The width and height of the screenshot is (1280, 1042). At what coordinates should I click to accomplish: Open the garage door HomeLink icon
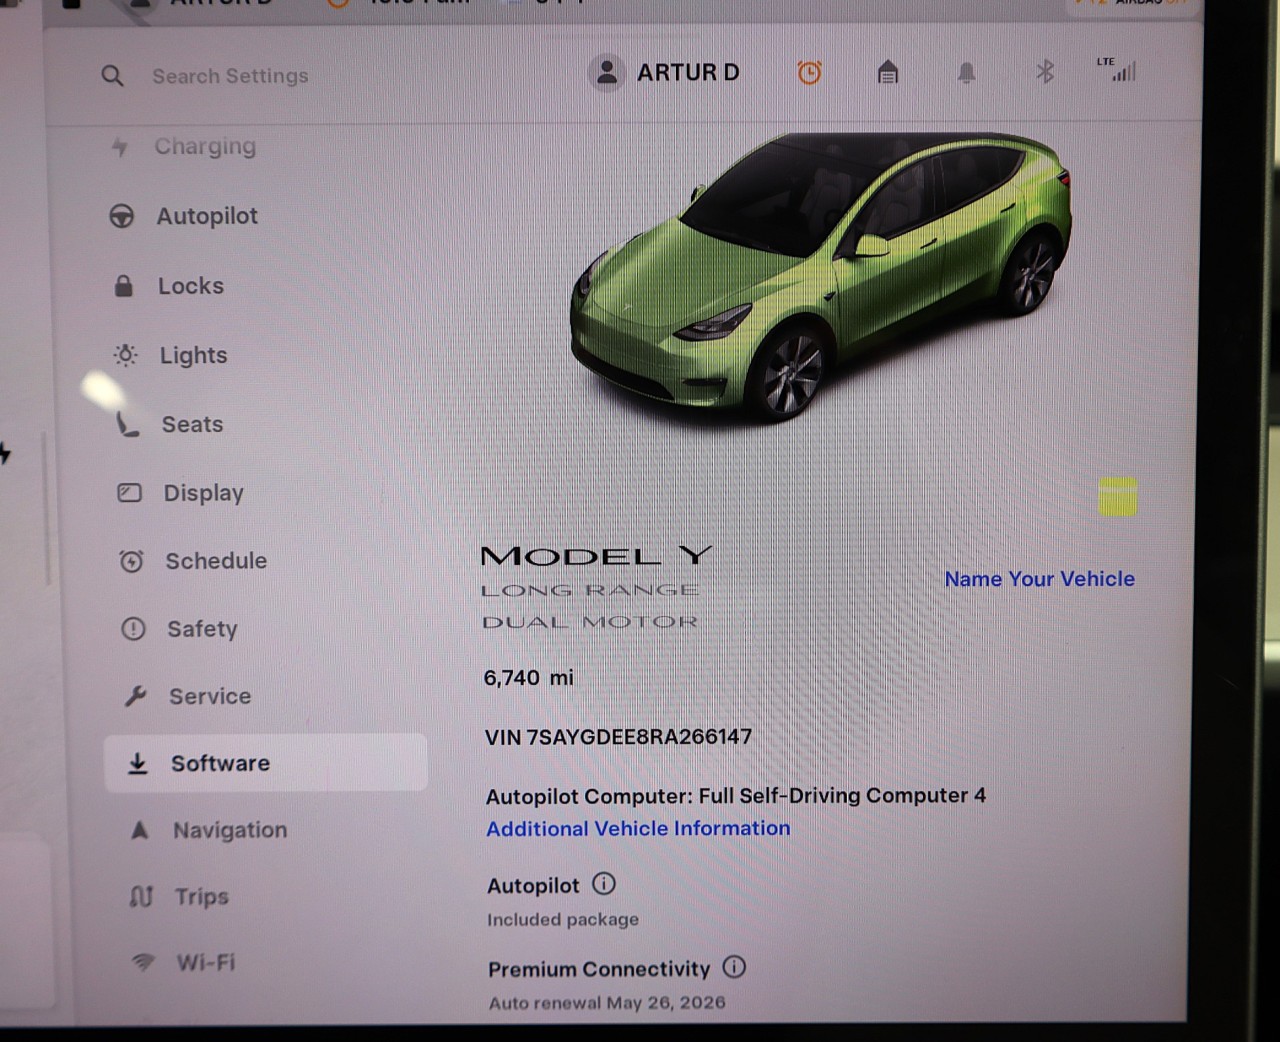(x=887, y=73)
